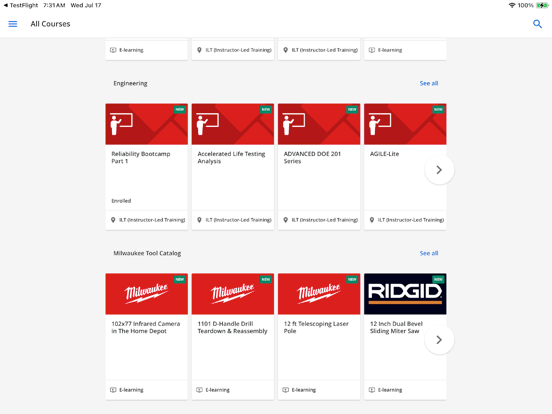Click E-learning screen icon under D-Handle Drill

pyautogui.click(x=199, y=390)
